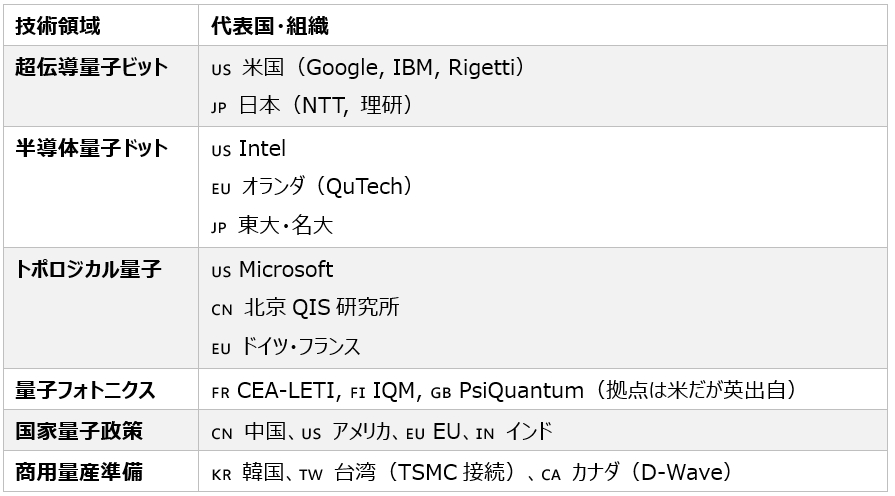Select the 国家量子政策 row label
Viewport: 895px width, 496px height.
pos(79,432)
